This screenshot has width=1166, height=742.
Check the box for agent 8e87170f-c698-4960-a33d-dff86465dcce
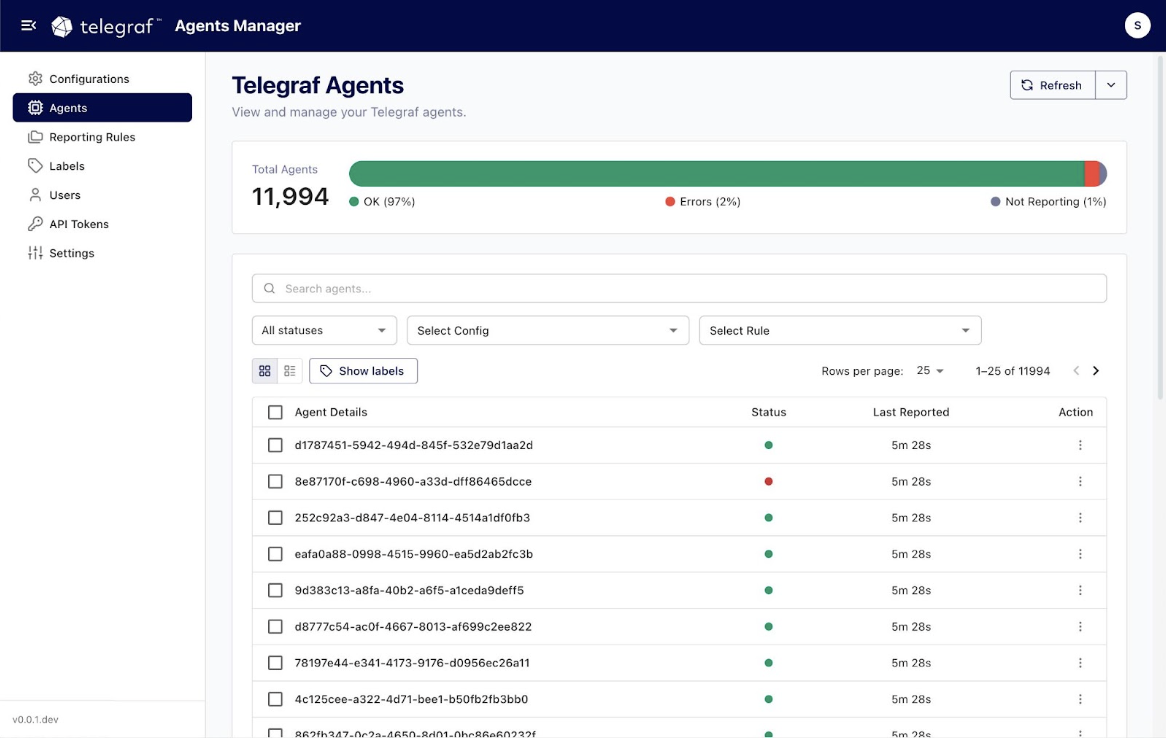[275, 482]
